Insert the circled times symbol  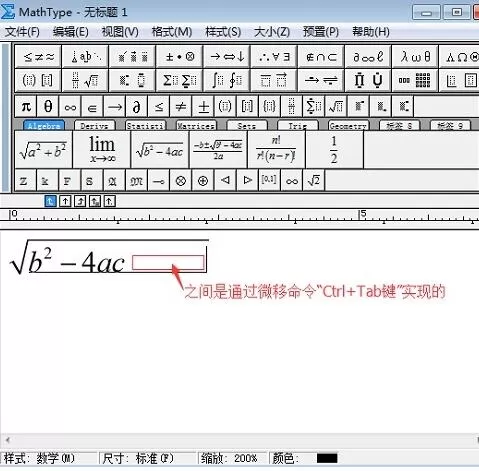coord(181,181)
